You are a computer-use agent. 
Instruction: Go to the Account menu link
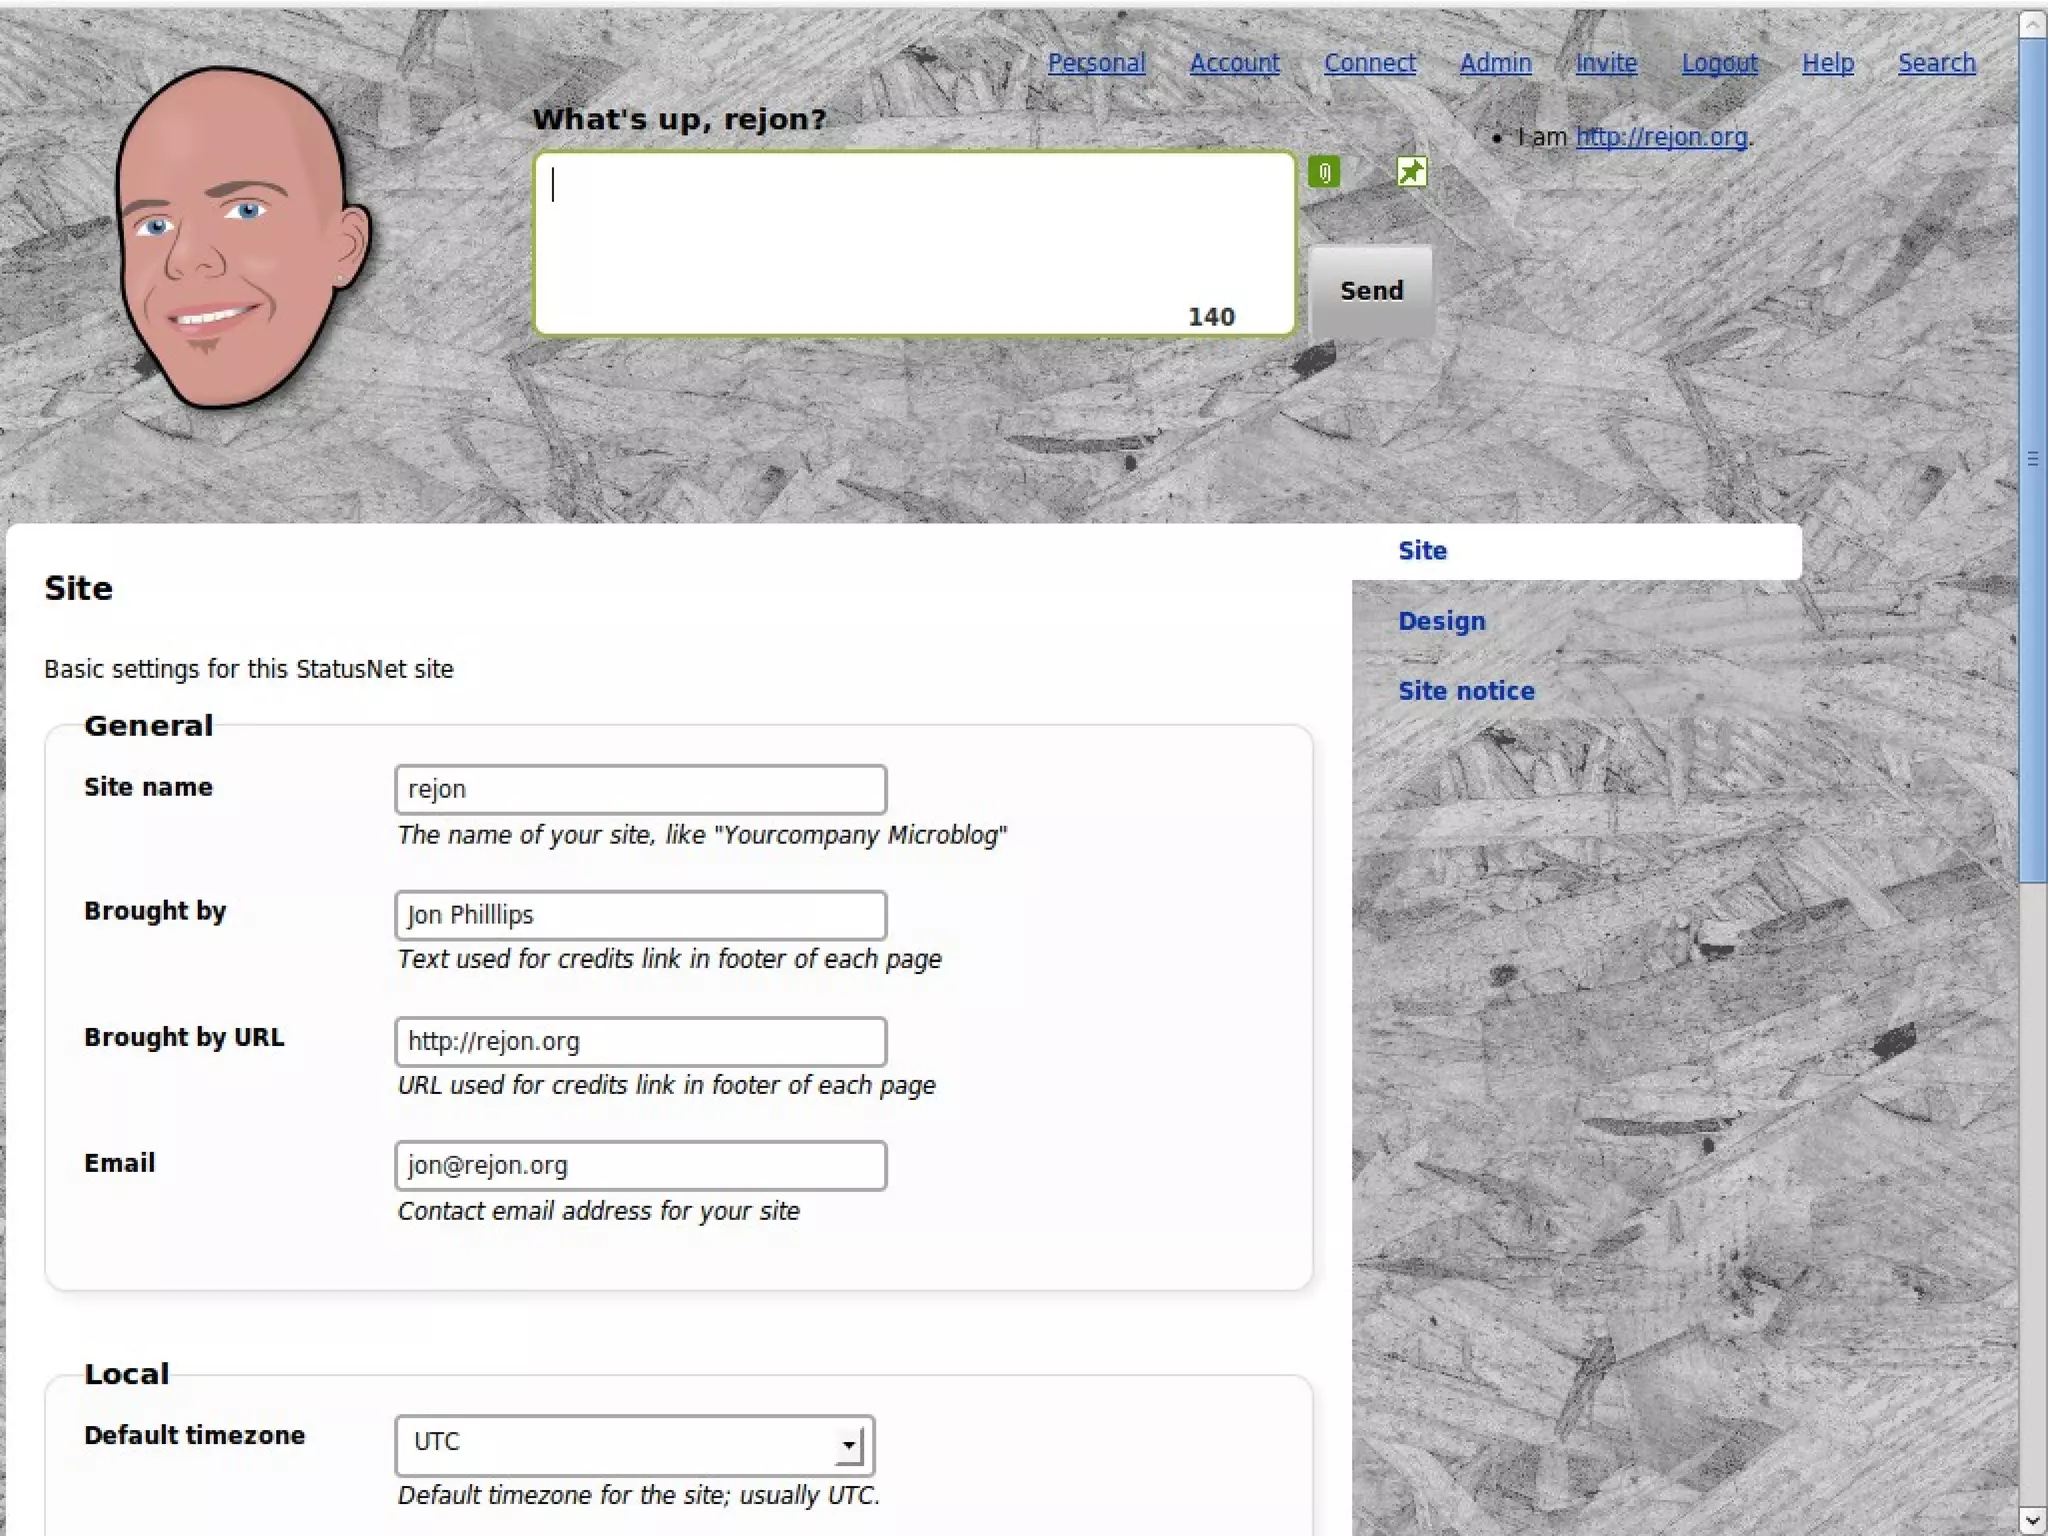(1234, 63)
